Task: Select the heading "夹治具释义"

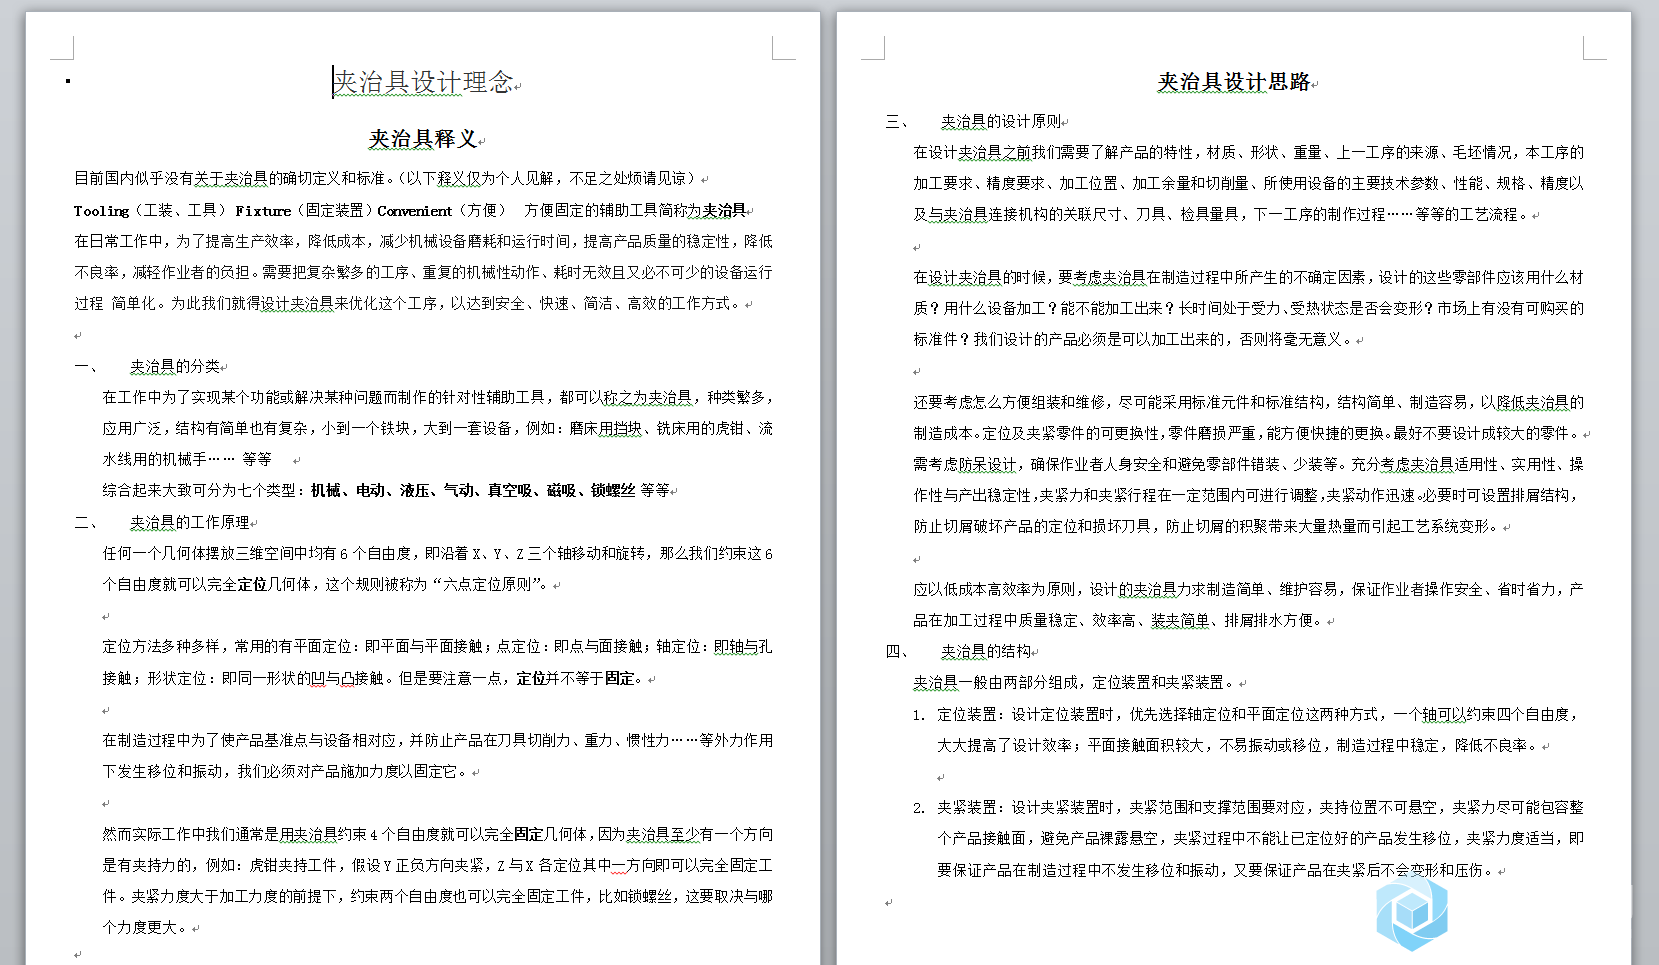Action: [423, 139]
